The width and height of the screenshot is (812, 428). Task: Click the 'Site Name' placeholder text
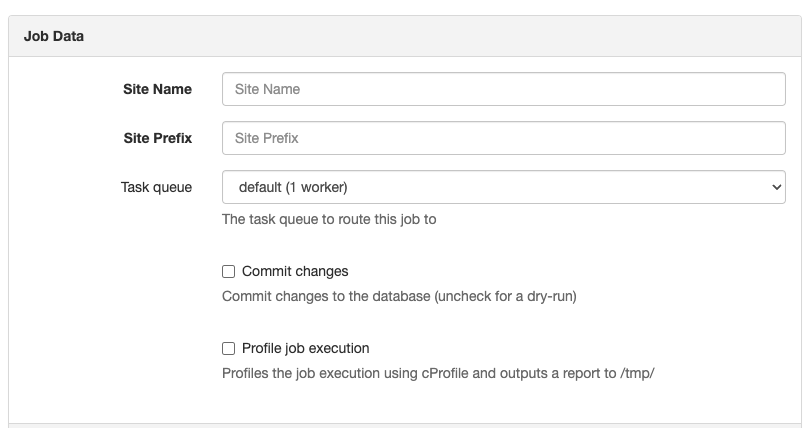267,89
